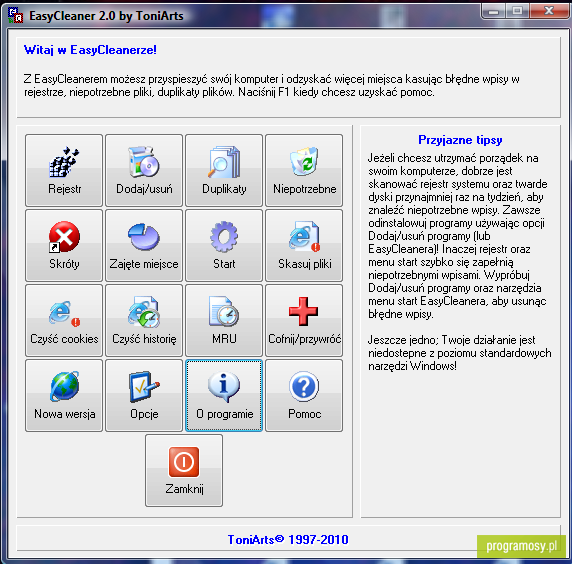Open the MRU list tool
572x564 pixels.
tap(224, 320)
